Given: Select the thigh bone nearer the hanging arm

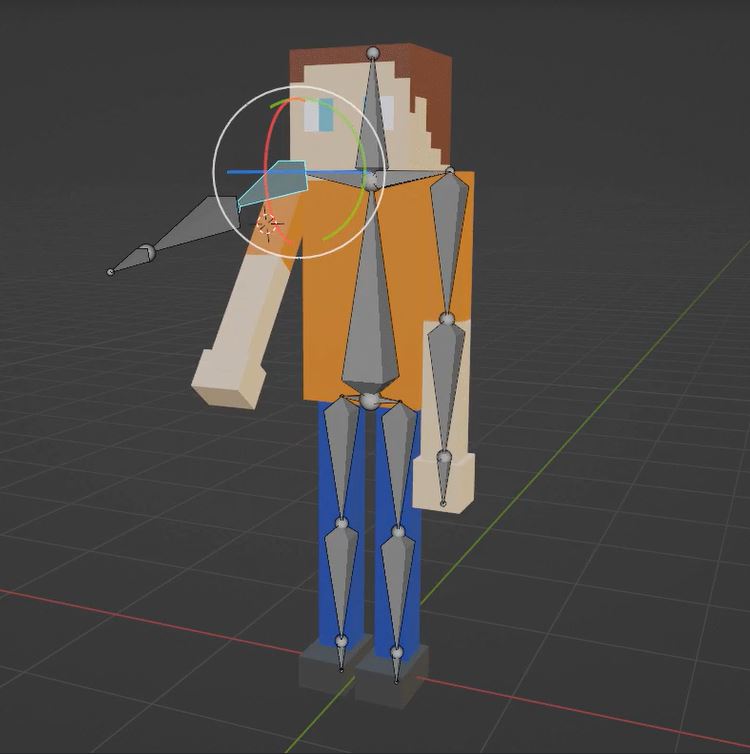Looking at the screenshot, I should 398,464.
